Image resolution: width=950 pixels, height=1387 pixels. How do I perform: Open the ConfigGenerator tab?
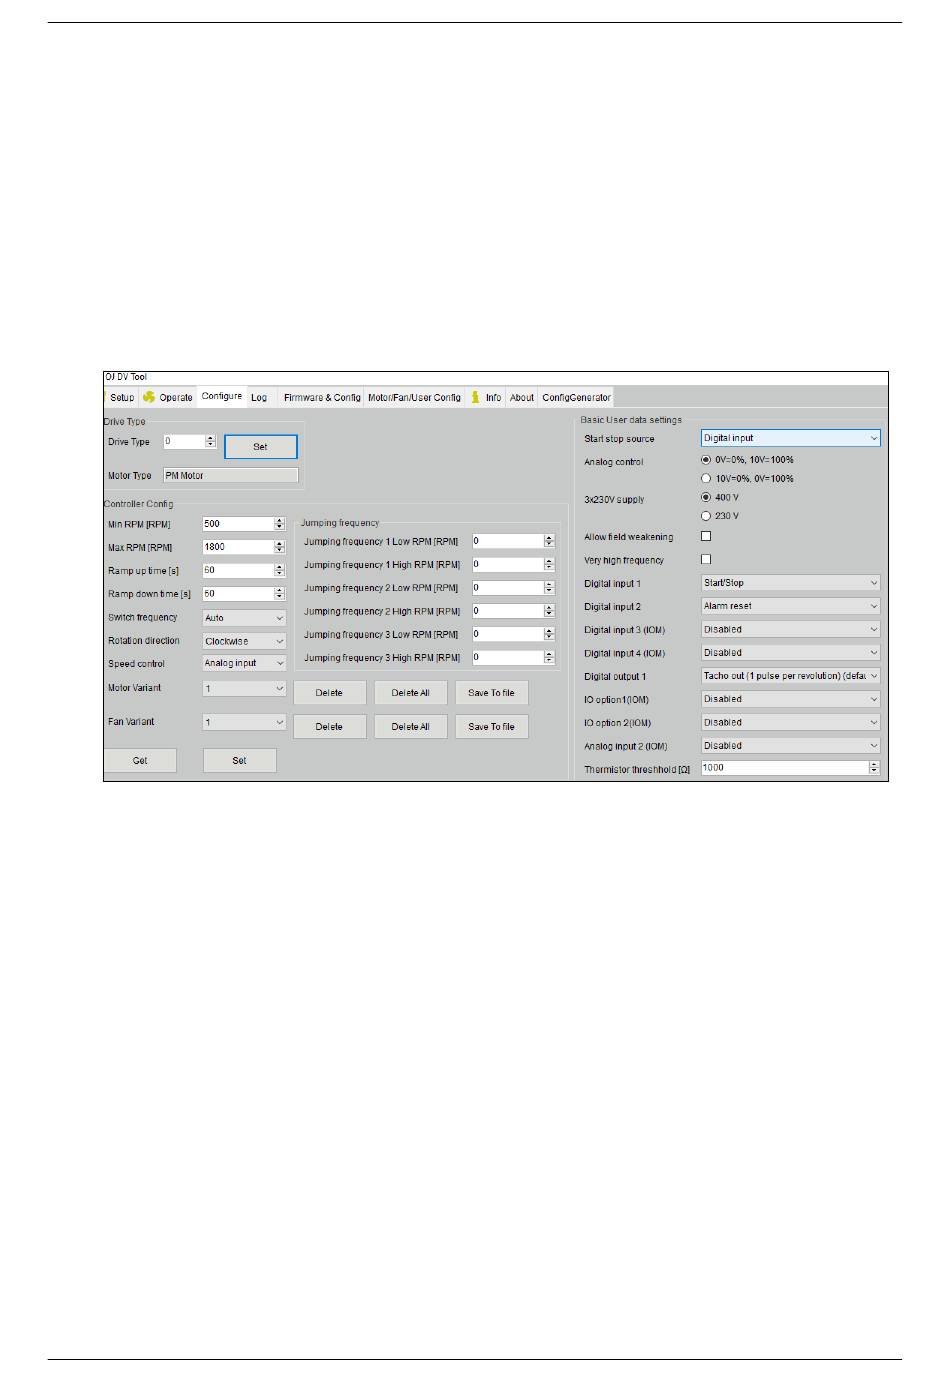(x=576, y=397)
